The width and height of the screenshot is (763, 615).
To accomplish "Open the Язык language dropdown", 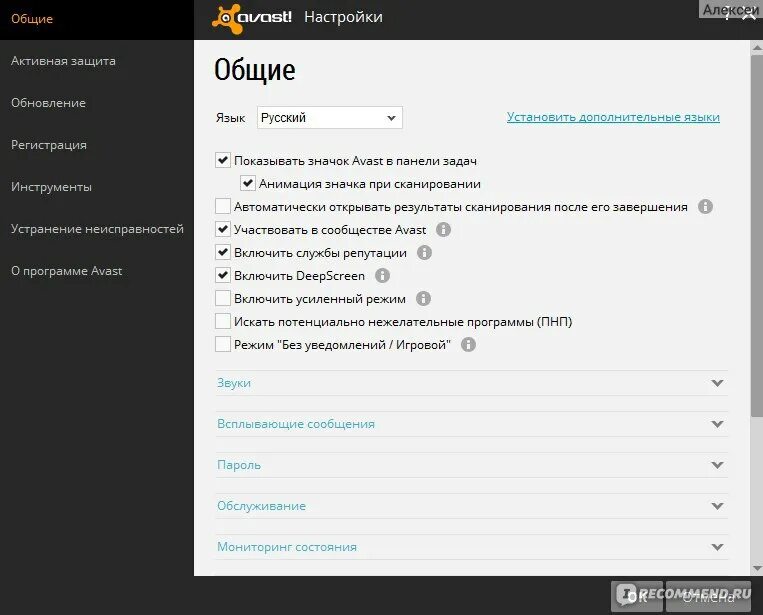I will 330,118.
